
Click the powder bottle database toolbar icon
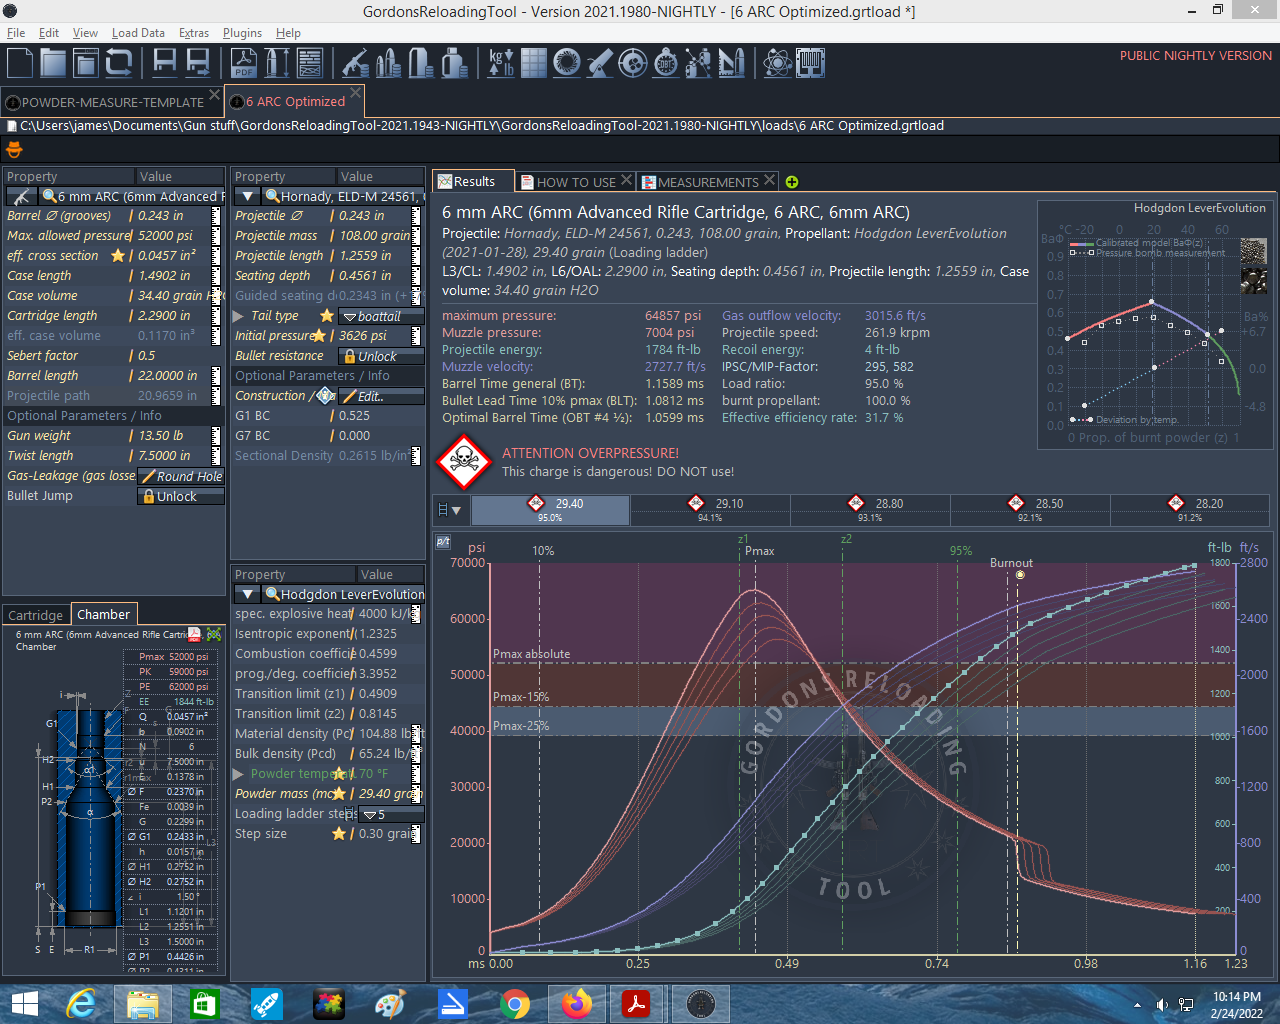[x=454, y=63]
